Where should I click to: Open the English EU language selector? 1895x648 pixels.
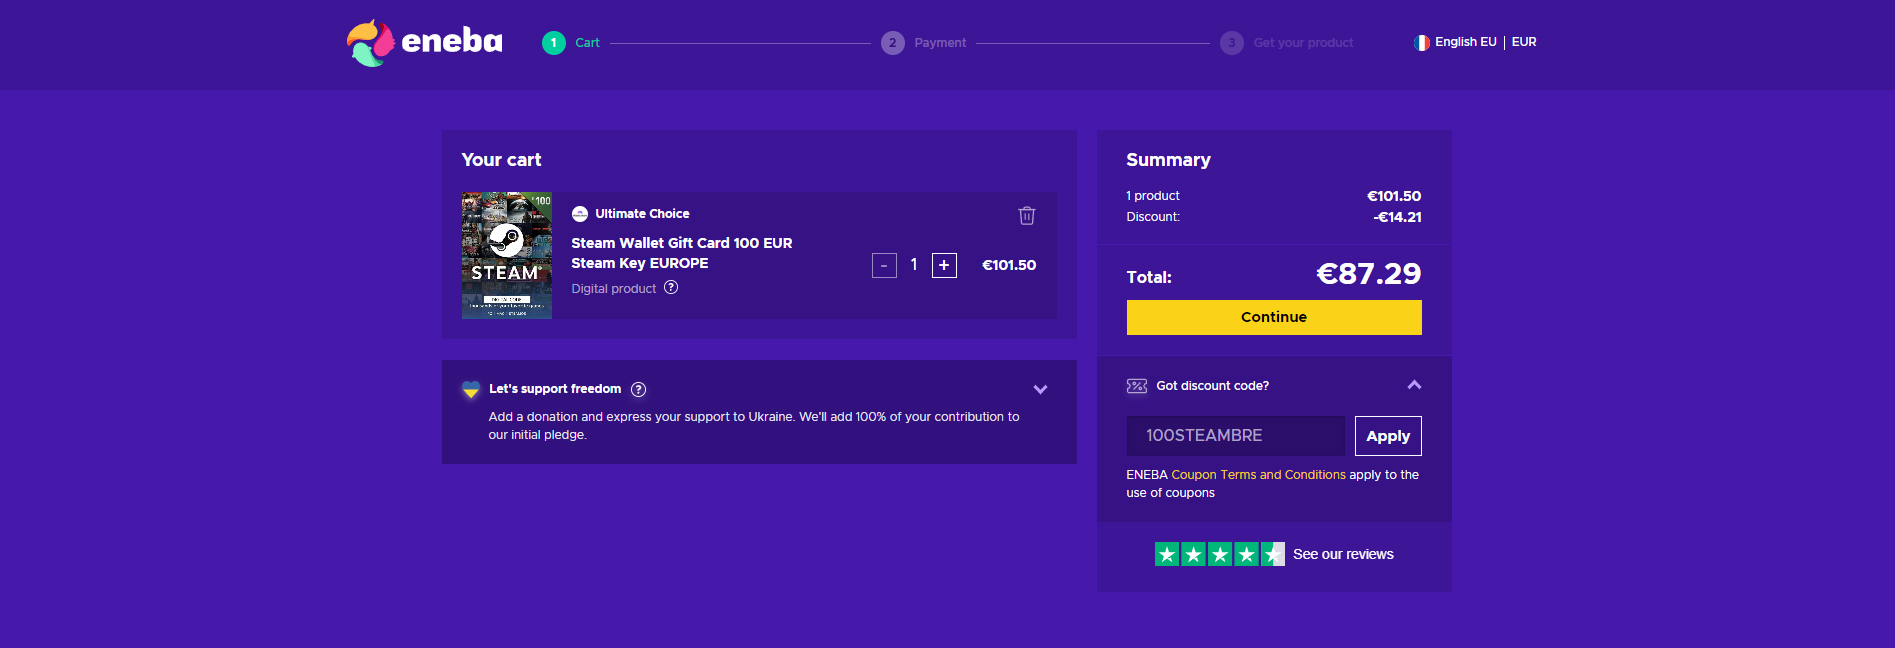click(1465, 42)
